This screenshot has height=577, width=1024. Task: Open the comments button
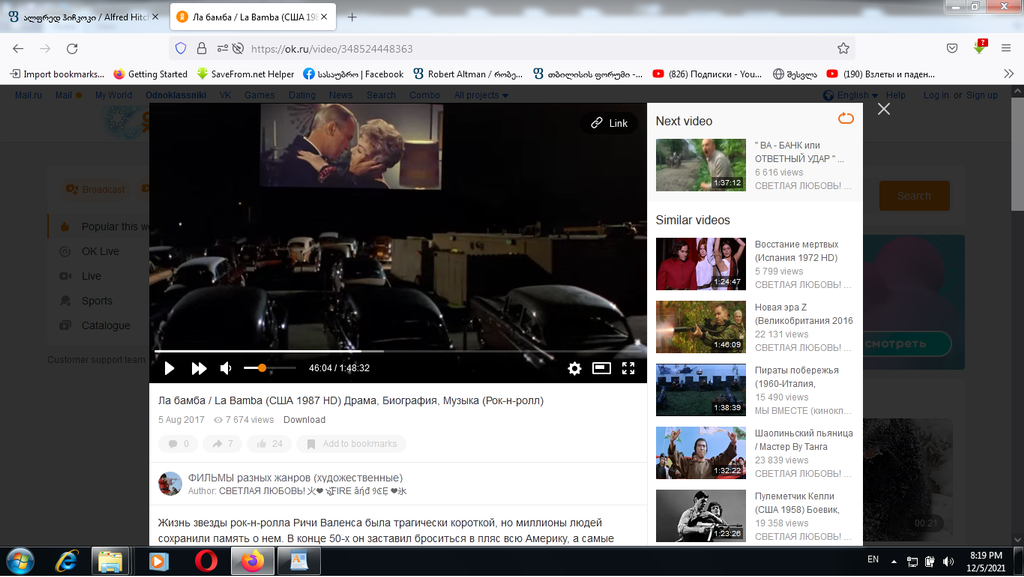coord(178,444)
